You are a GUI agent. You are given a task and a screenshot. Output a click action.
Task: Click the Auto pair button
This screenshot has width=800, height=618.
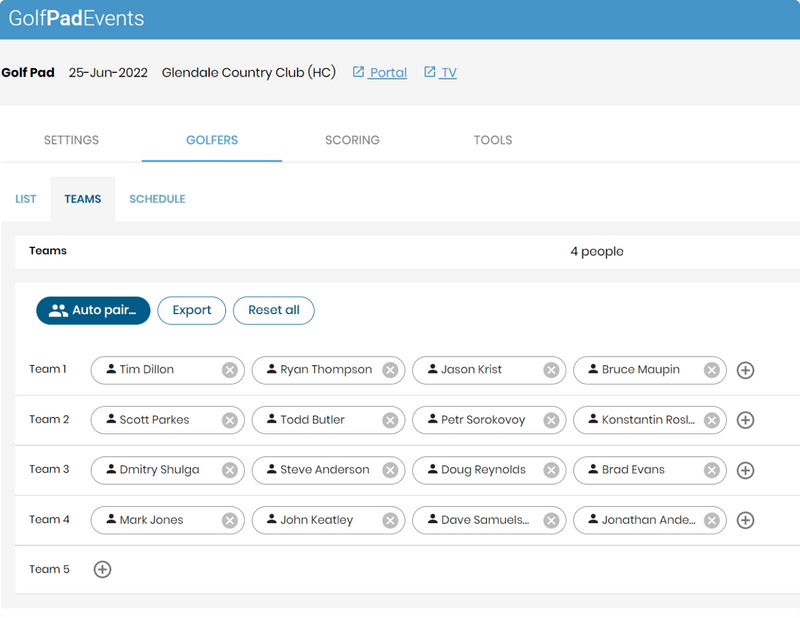(x=93, y=310)
